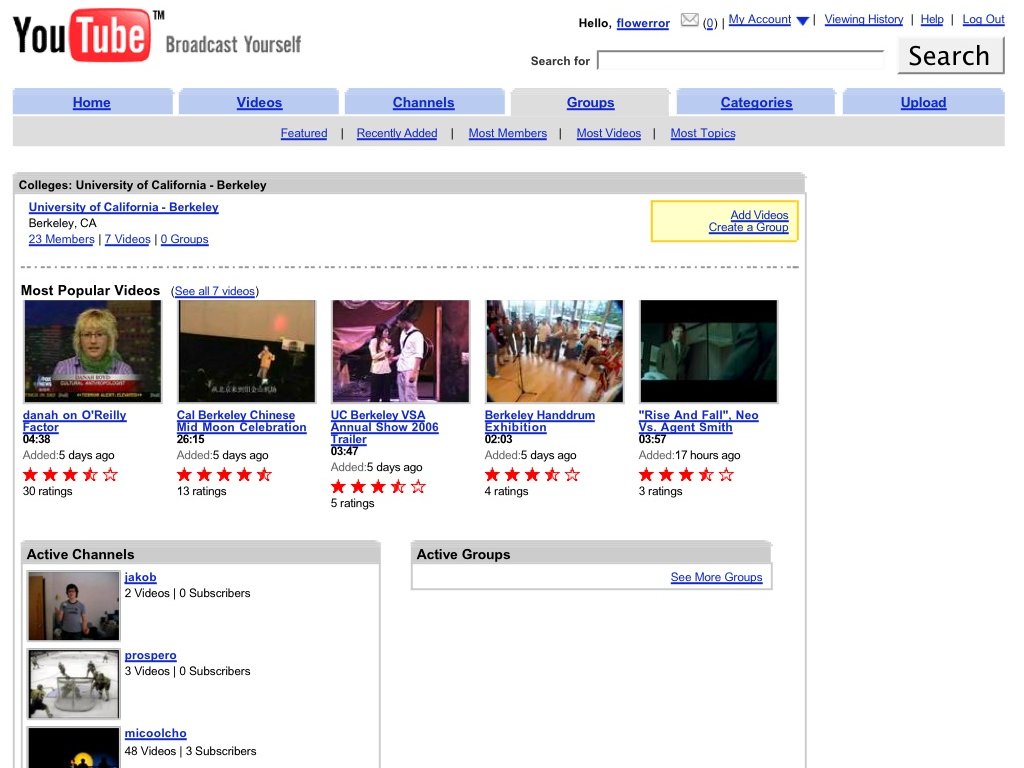The width and height of the screenshot is (1024, 768).
Task: Select the Recently Added filter
Action: point(397,132)
